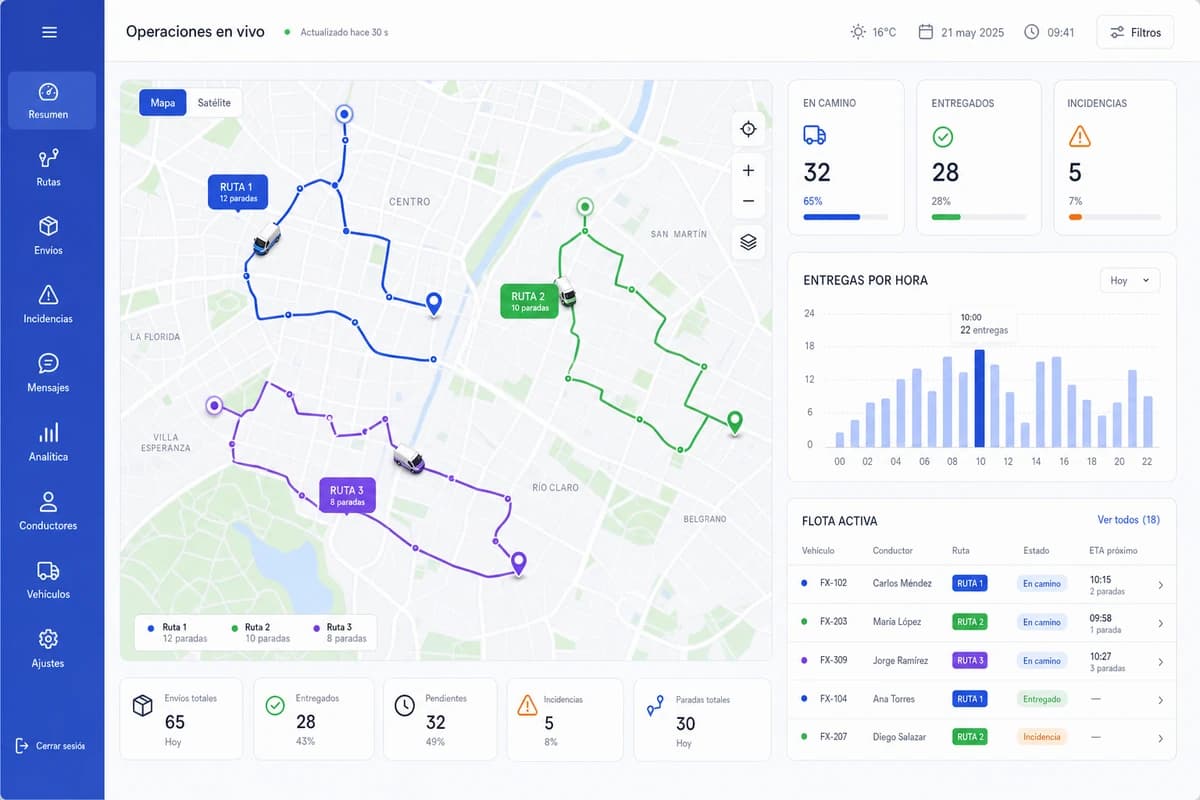Click RUTA 1 badge for Carlos Méndez
Screen dimensions: 1200x800
pyautogui.click(x=969, y=583)
